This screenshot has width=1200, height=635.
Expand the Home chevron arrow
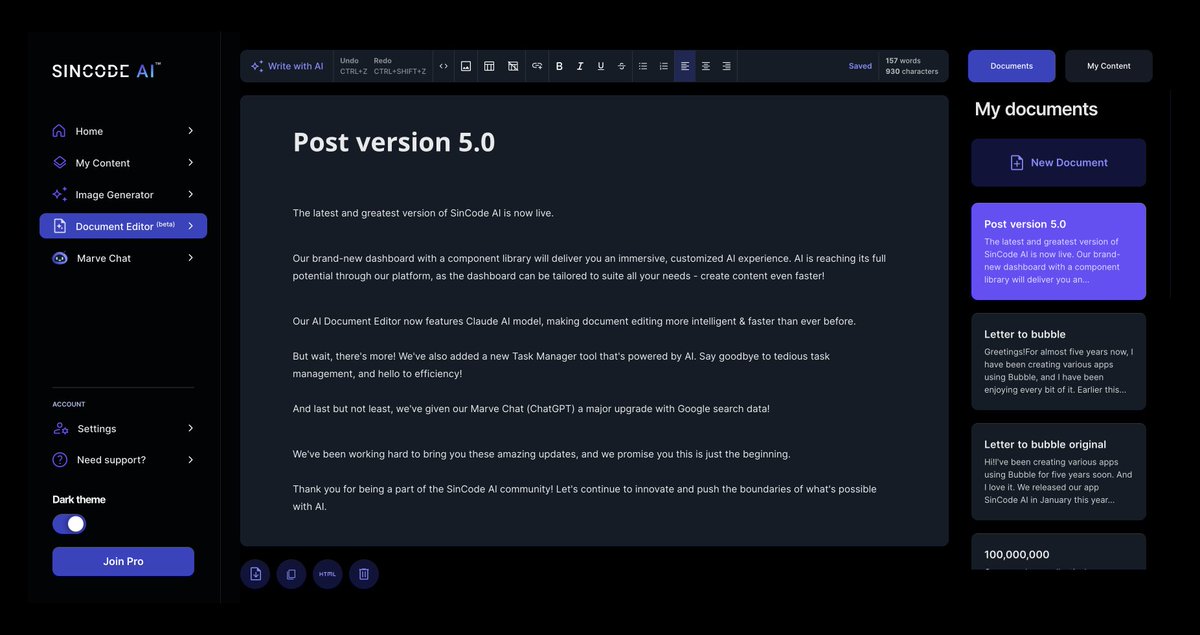coord(190,131)
